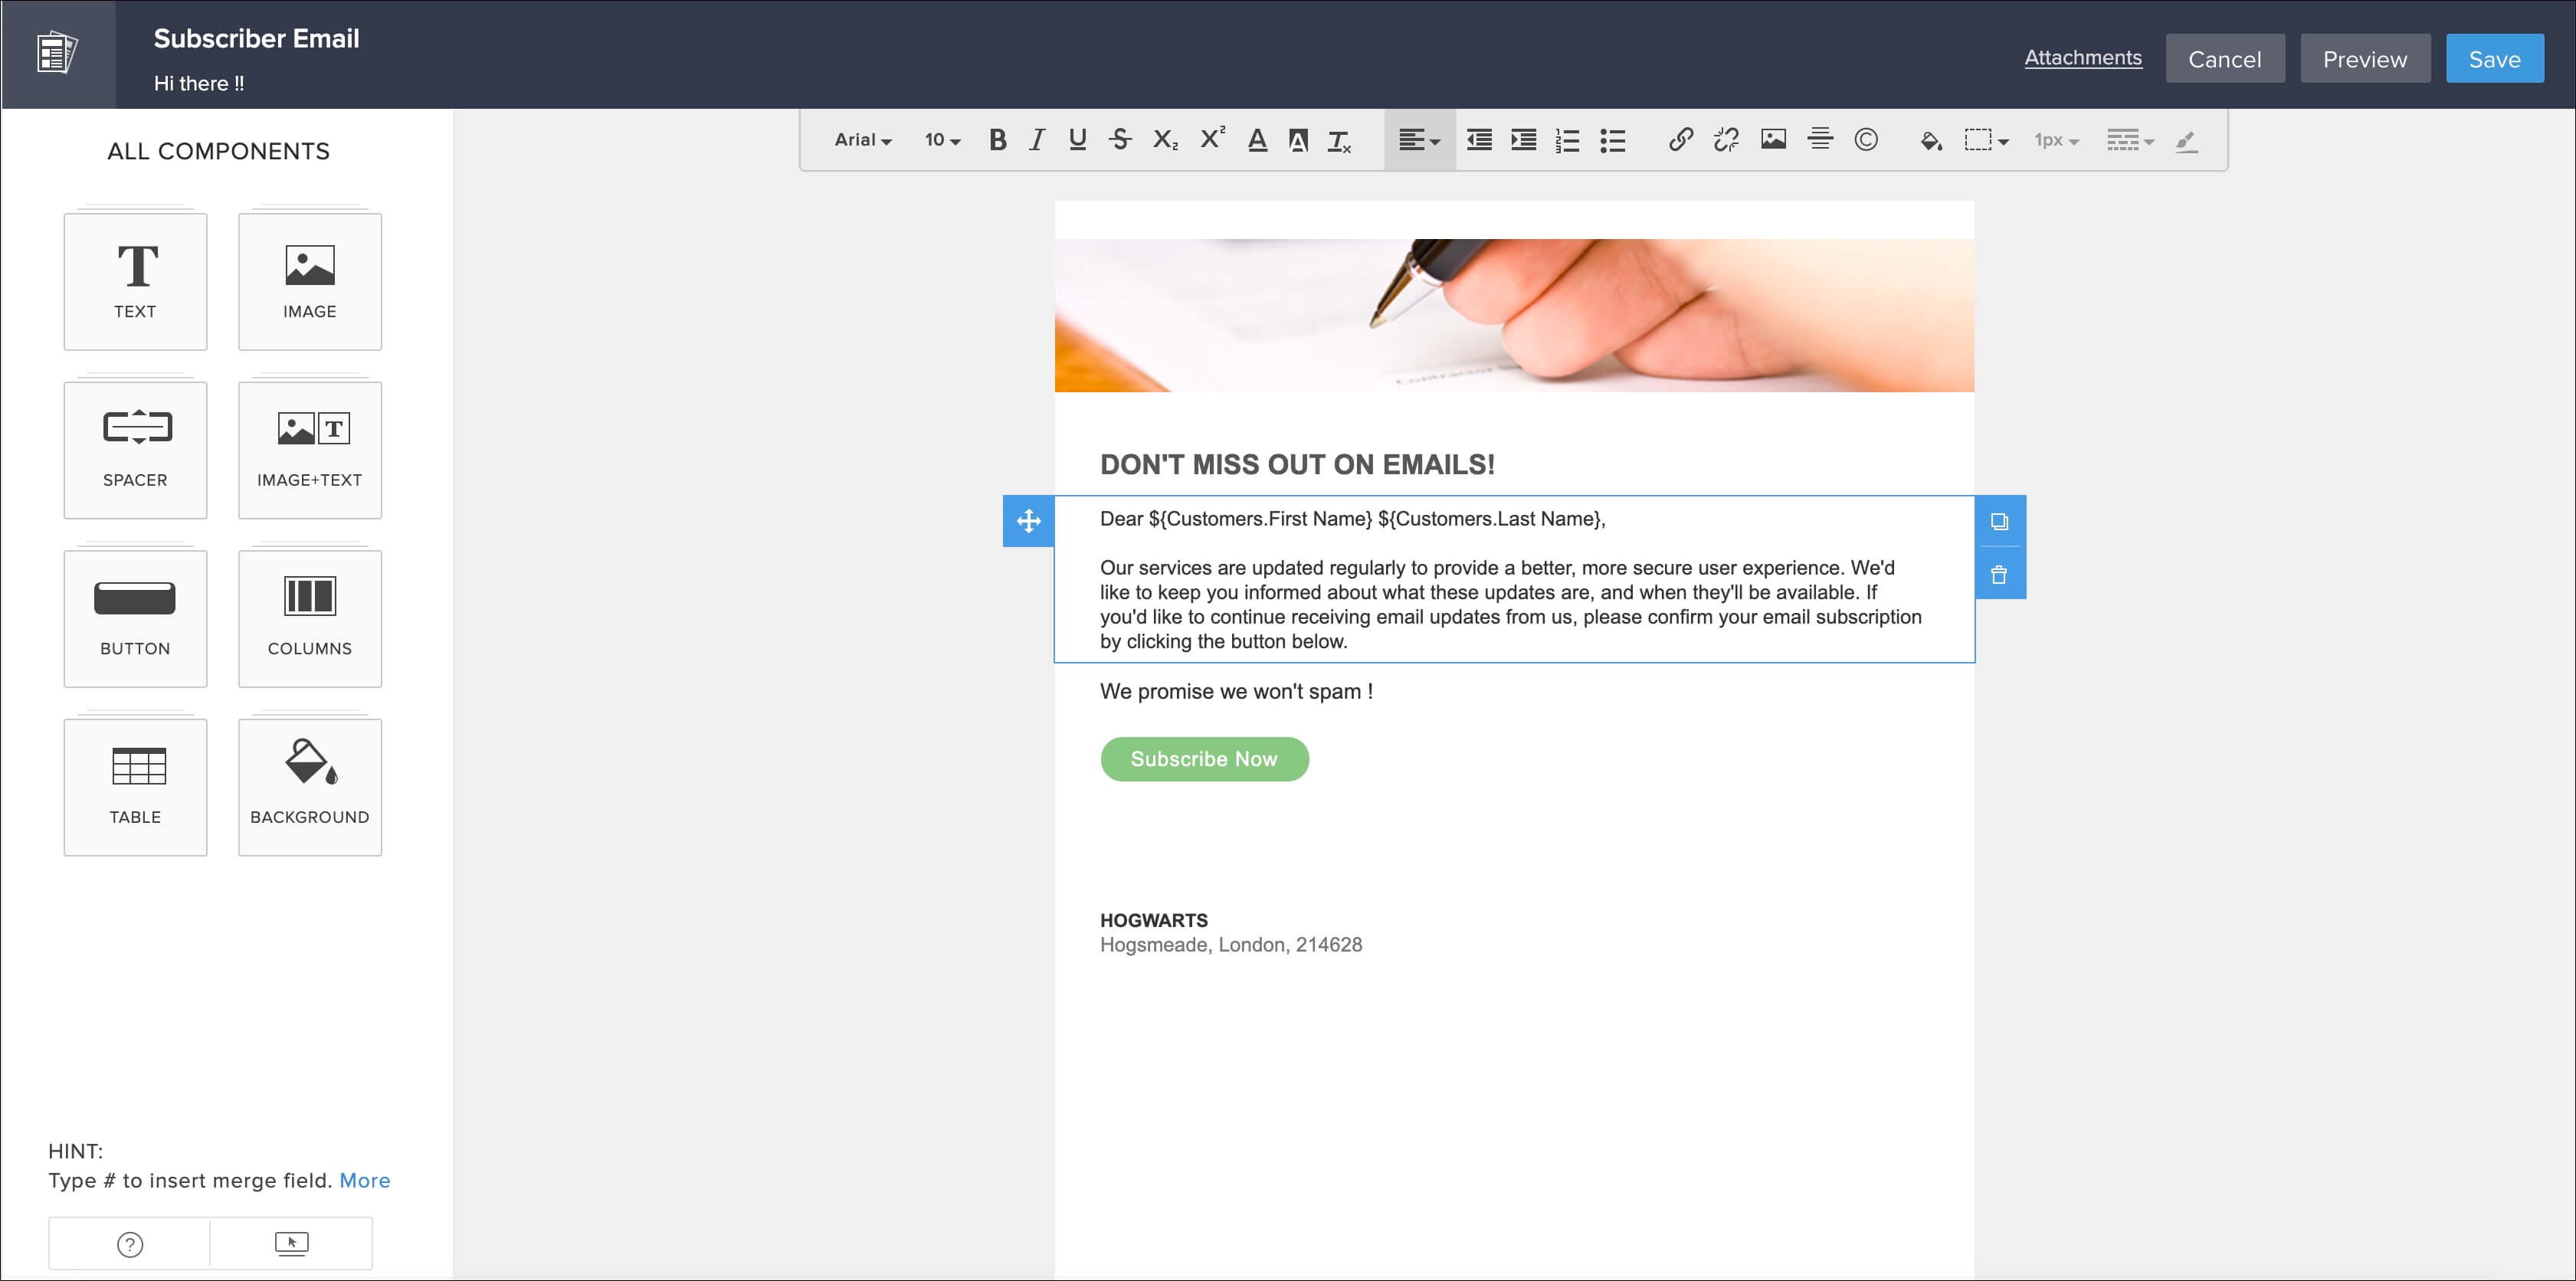2576x1281 pixels.
Task: Click the remove link icon
Action: pyautogui.click(x=1726, y=140)
